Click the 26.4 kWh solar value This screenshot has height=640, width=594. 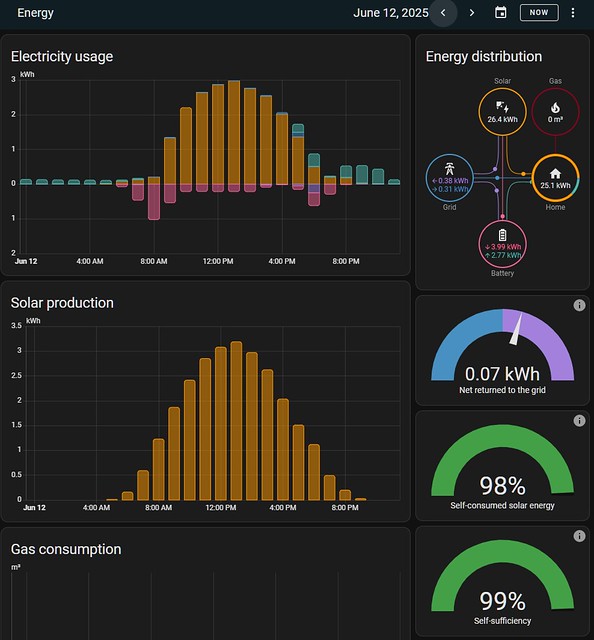(502, 119)
